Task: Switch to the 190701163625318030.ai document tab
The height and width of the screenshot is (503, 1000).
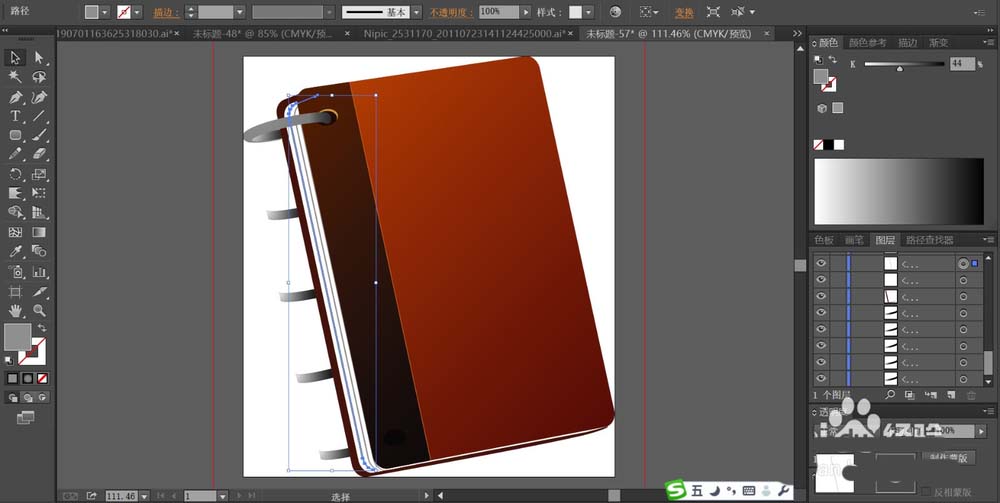Action: (x=114, y=34)
